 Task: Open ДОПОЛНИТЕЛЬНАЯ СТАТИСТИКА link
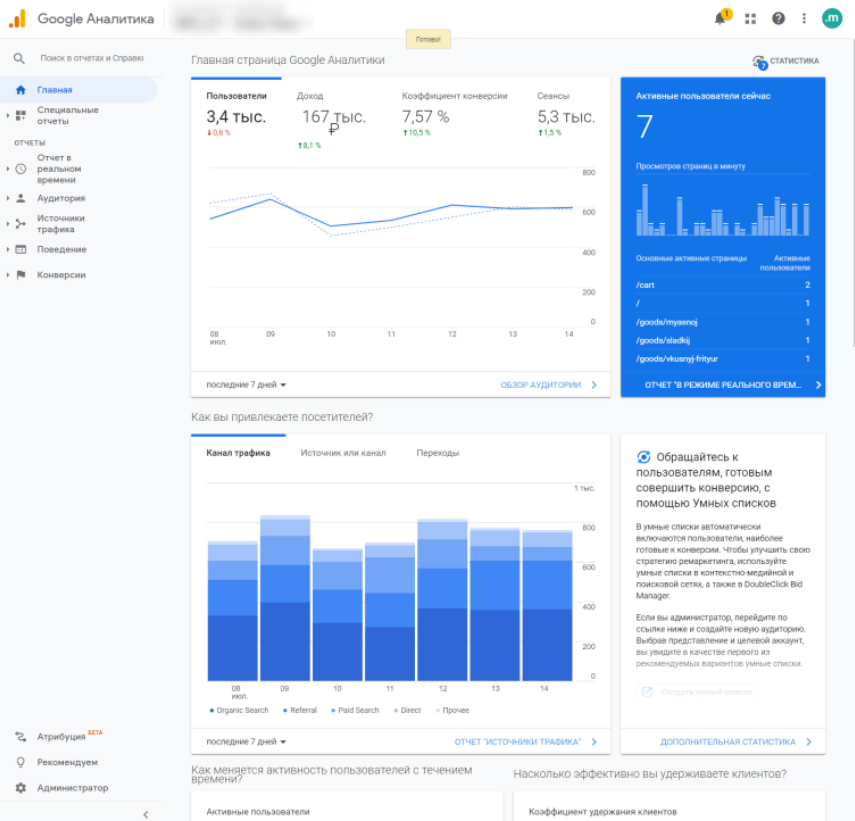pyautogui.click(x=727, y=742)
